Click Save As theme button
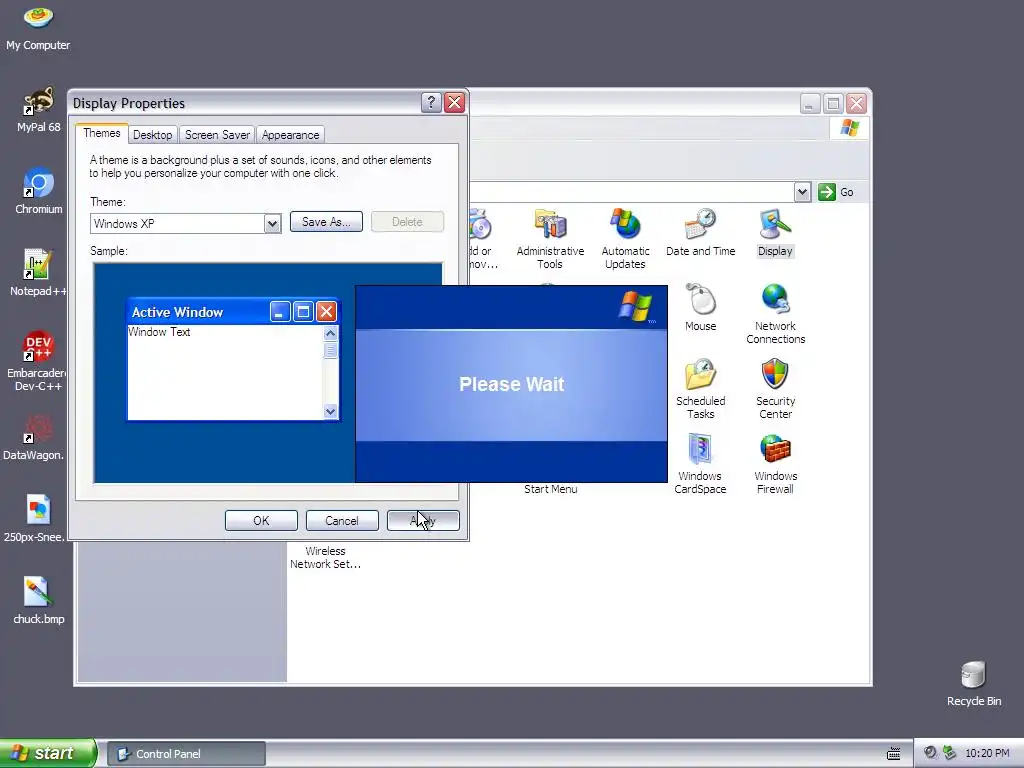Viewport: 1024px width, 768px height. (326, 222)
